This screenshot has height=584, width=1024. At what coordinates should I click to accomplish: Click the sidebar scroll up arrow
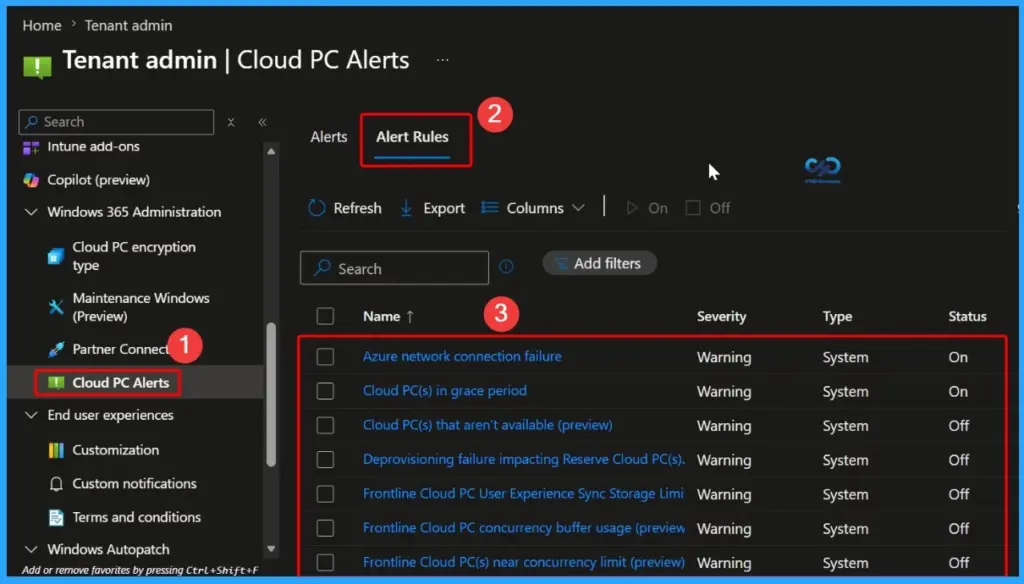[271, 152]
